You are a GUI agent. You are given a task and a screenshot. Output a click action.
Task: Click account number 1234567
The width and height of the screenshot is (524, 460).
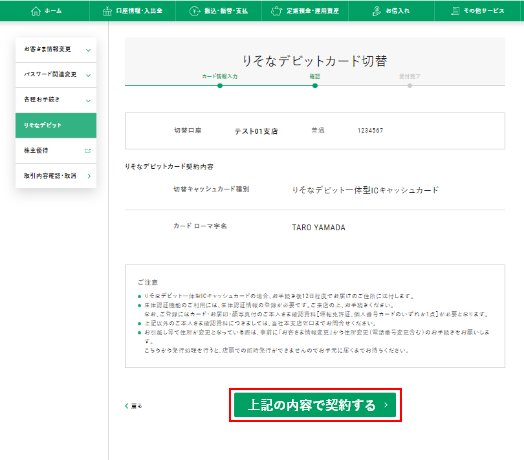tap(370, 130)
